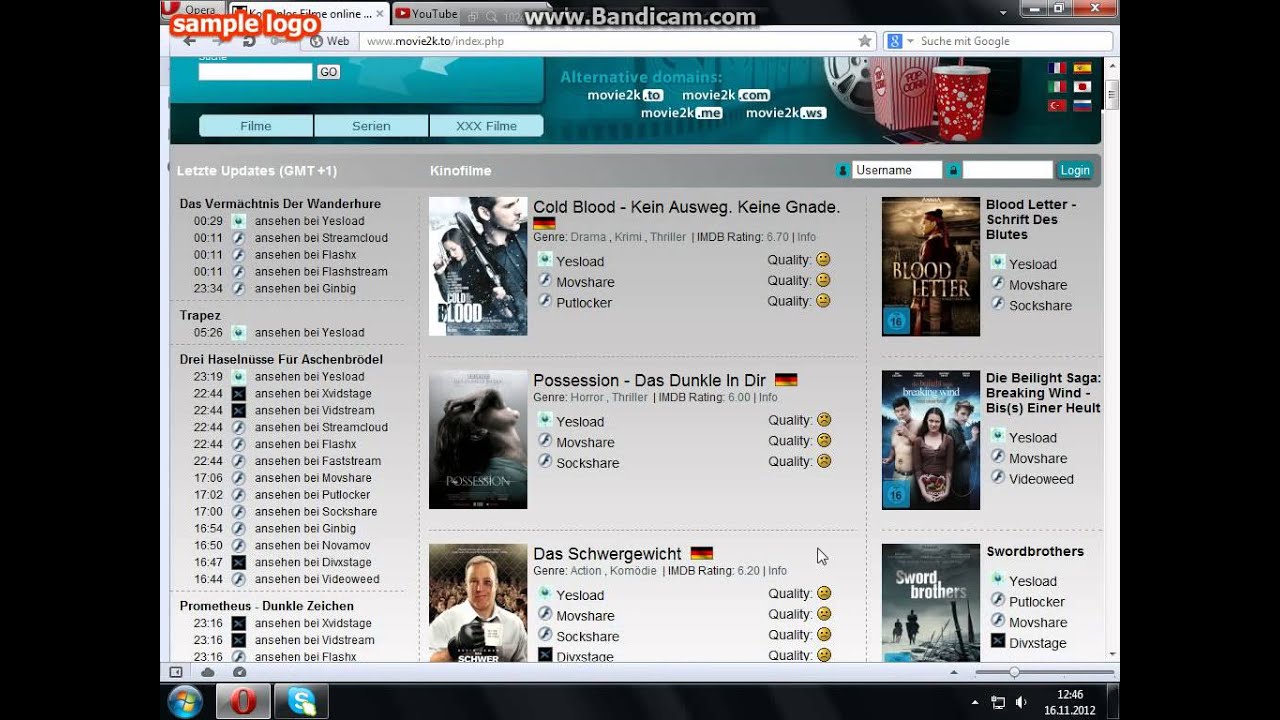
Task: Open the Blood Letter poster thumbnail
Action: coord(931,266)
